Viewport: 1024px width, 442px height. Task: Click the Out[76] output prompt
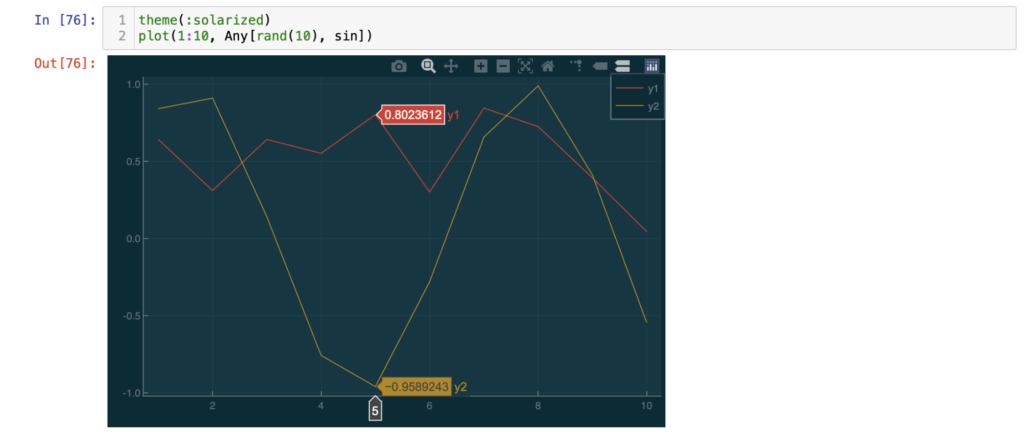[x=65, y=63]
